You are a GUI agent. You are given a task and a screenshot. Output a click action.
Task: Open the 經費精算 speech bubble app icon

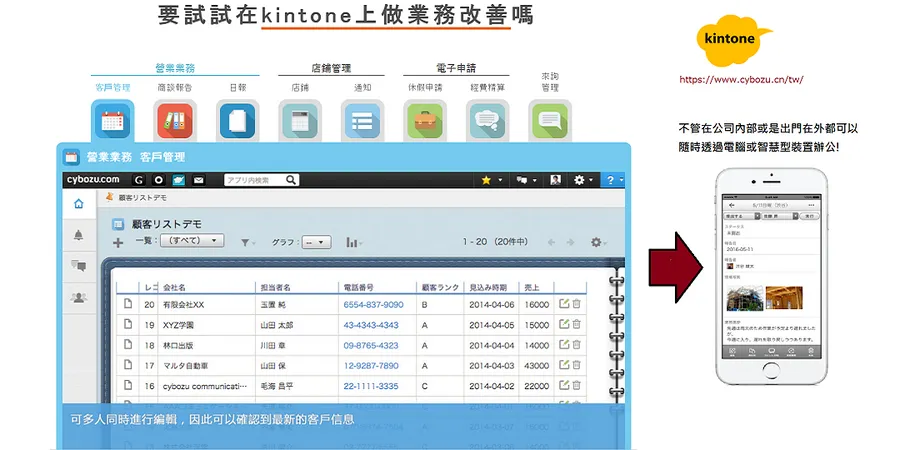point(487,121)
